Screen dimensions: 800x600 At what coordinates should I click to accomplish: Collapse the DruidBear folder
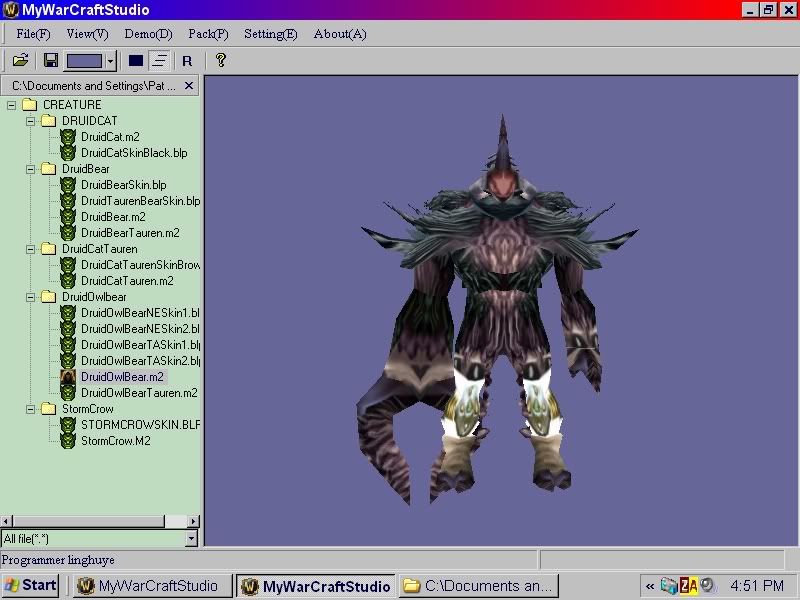coord(31,169)
